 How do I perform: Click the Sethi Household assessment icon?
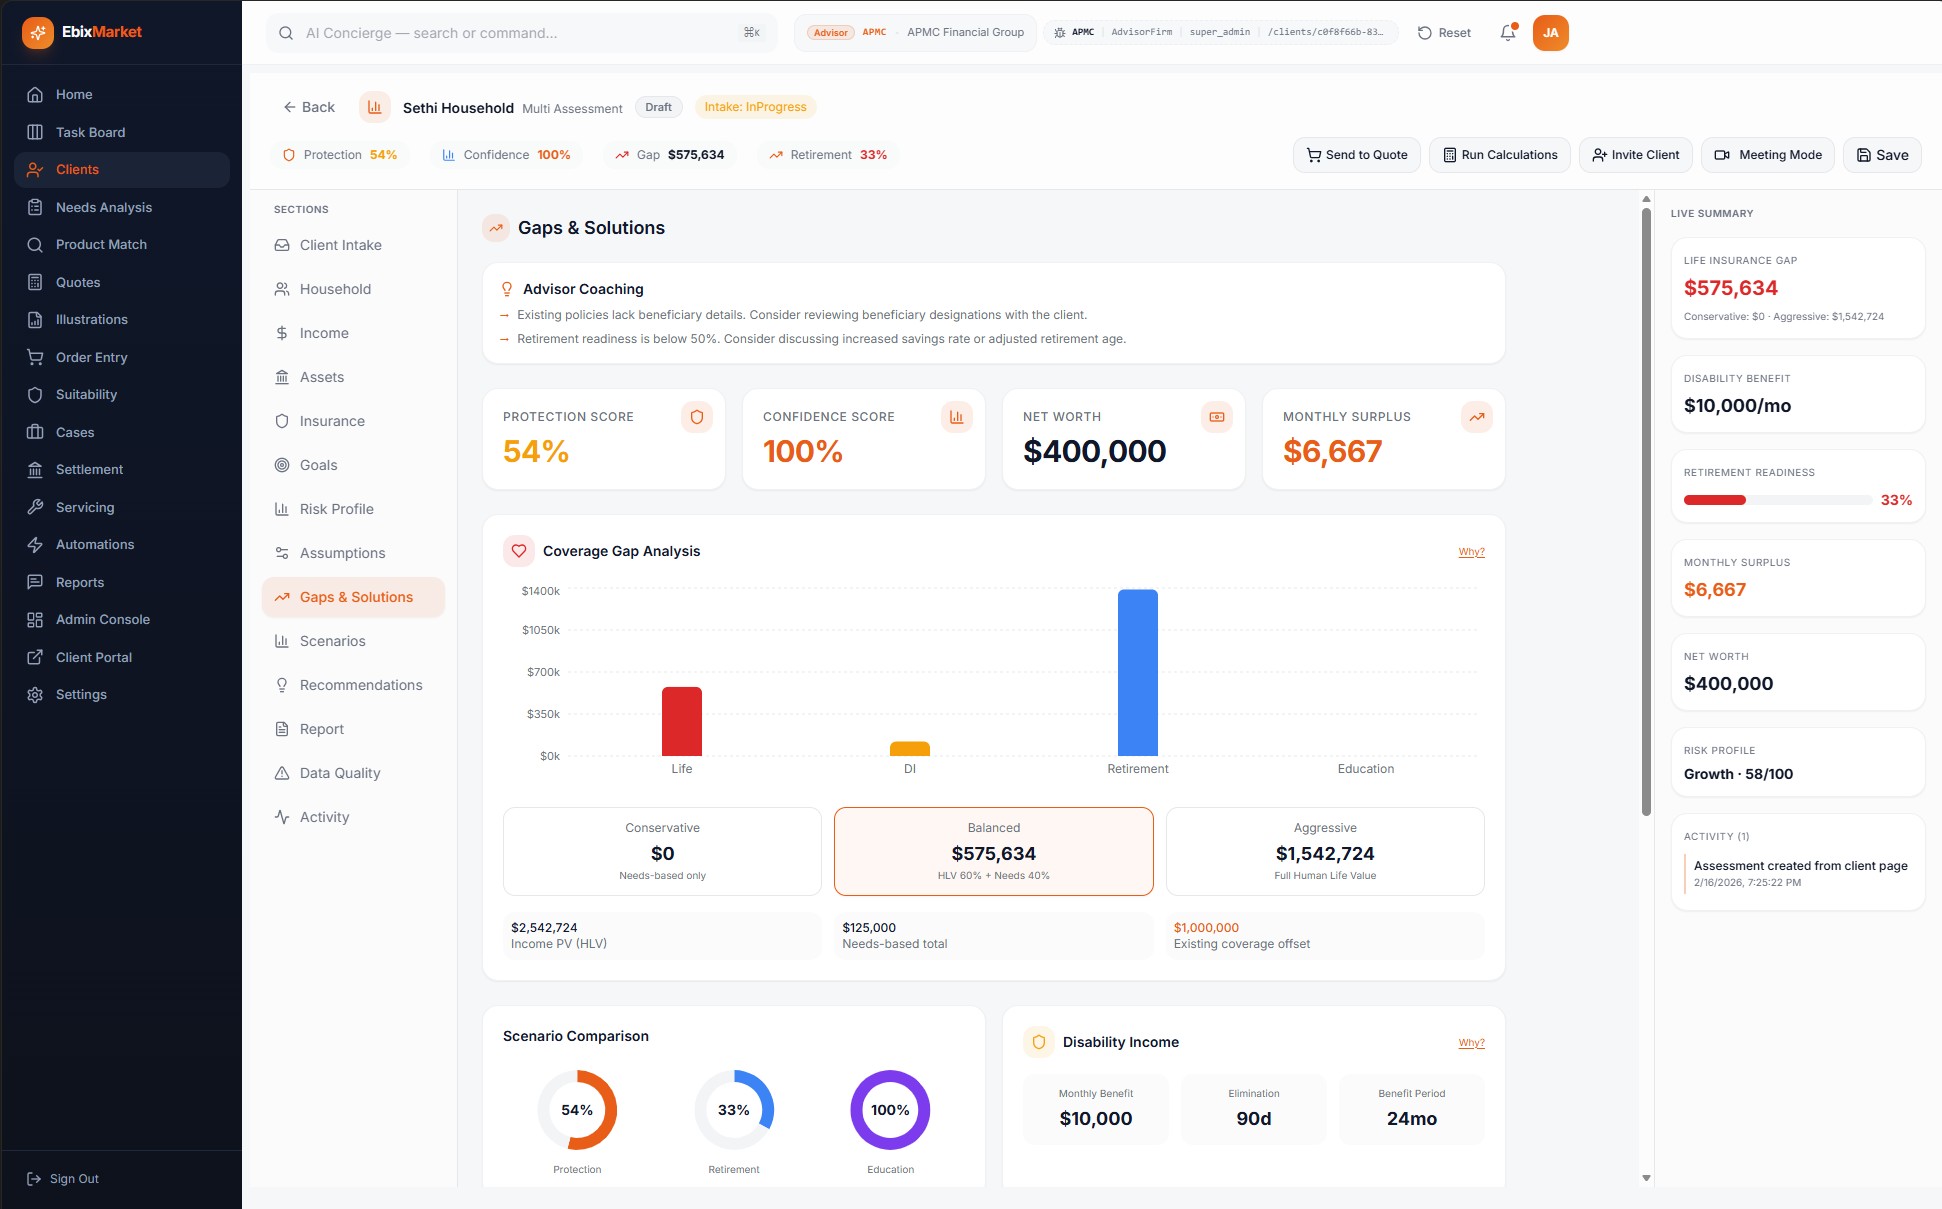pos(375,107)
